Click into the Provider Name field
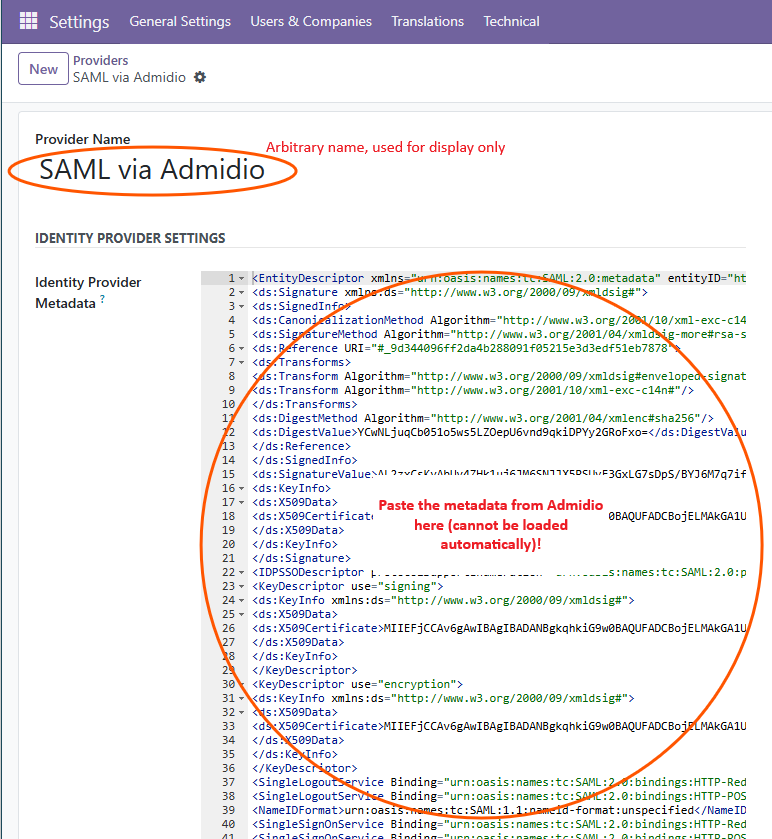Viewport: 772px width, 839px height. point(152,170)
